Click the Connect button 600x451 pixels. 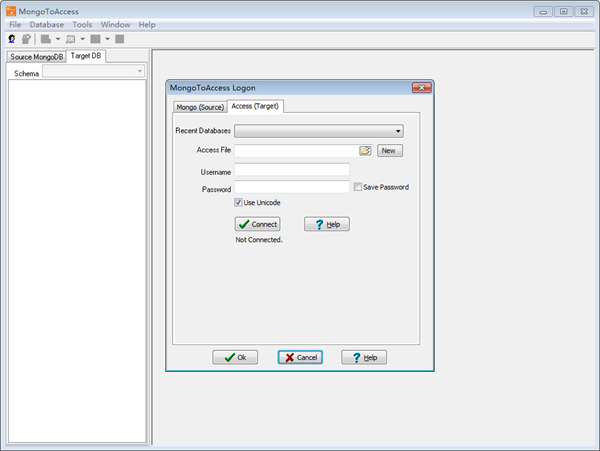pos(258,224)
